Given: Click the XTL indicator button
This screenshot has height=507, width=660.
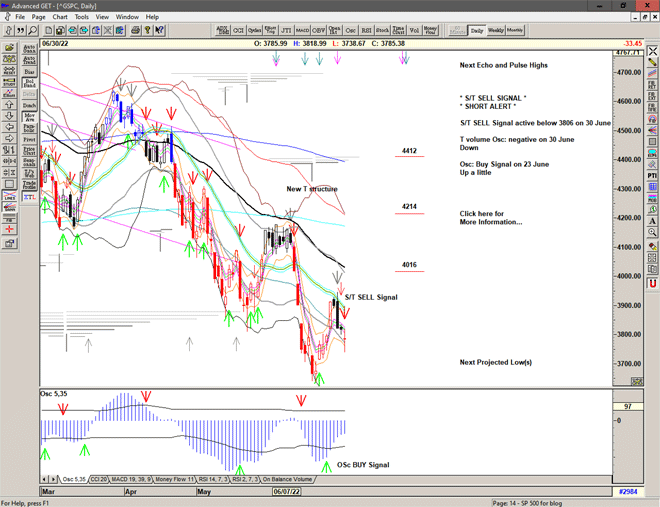Looking at the screenshot, I should point(29,199).
